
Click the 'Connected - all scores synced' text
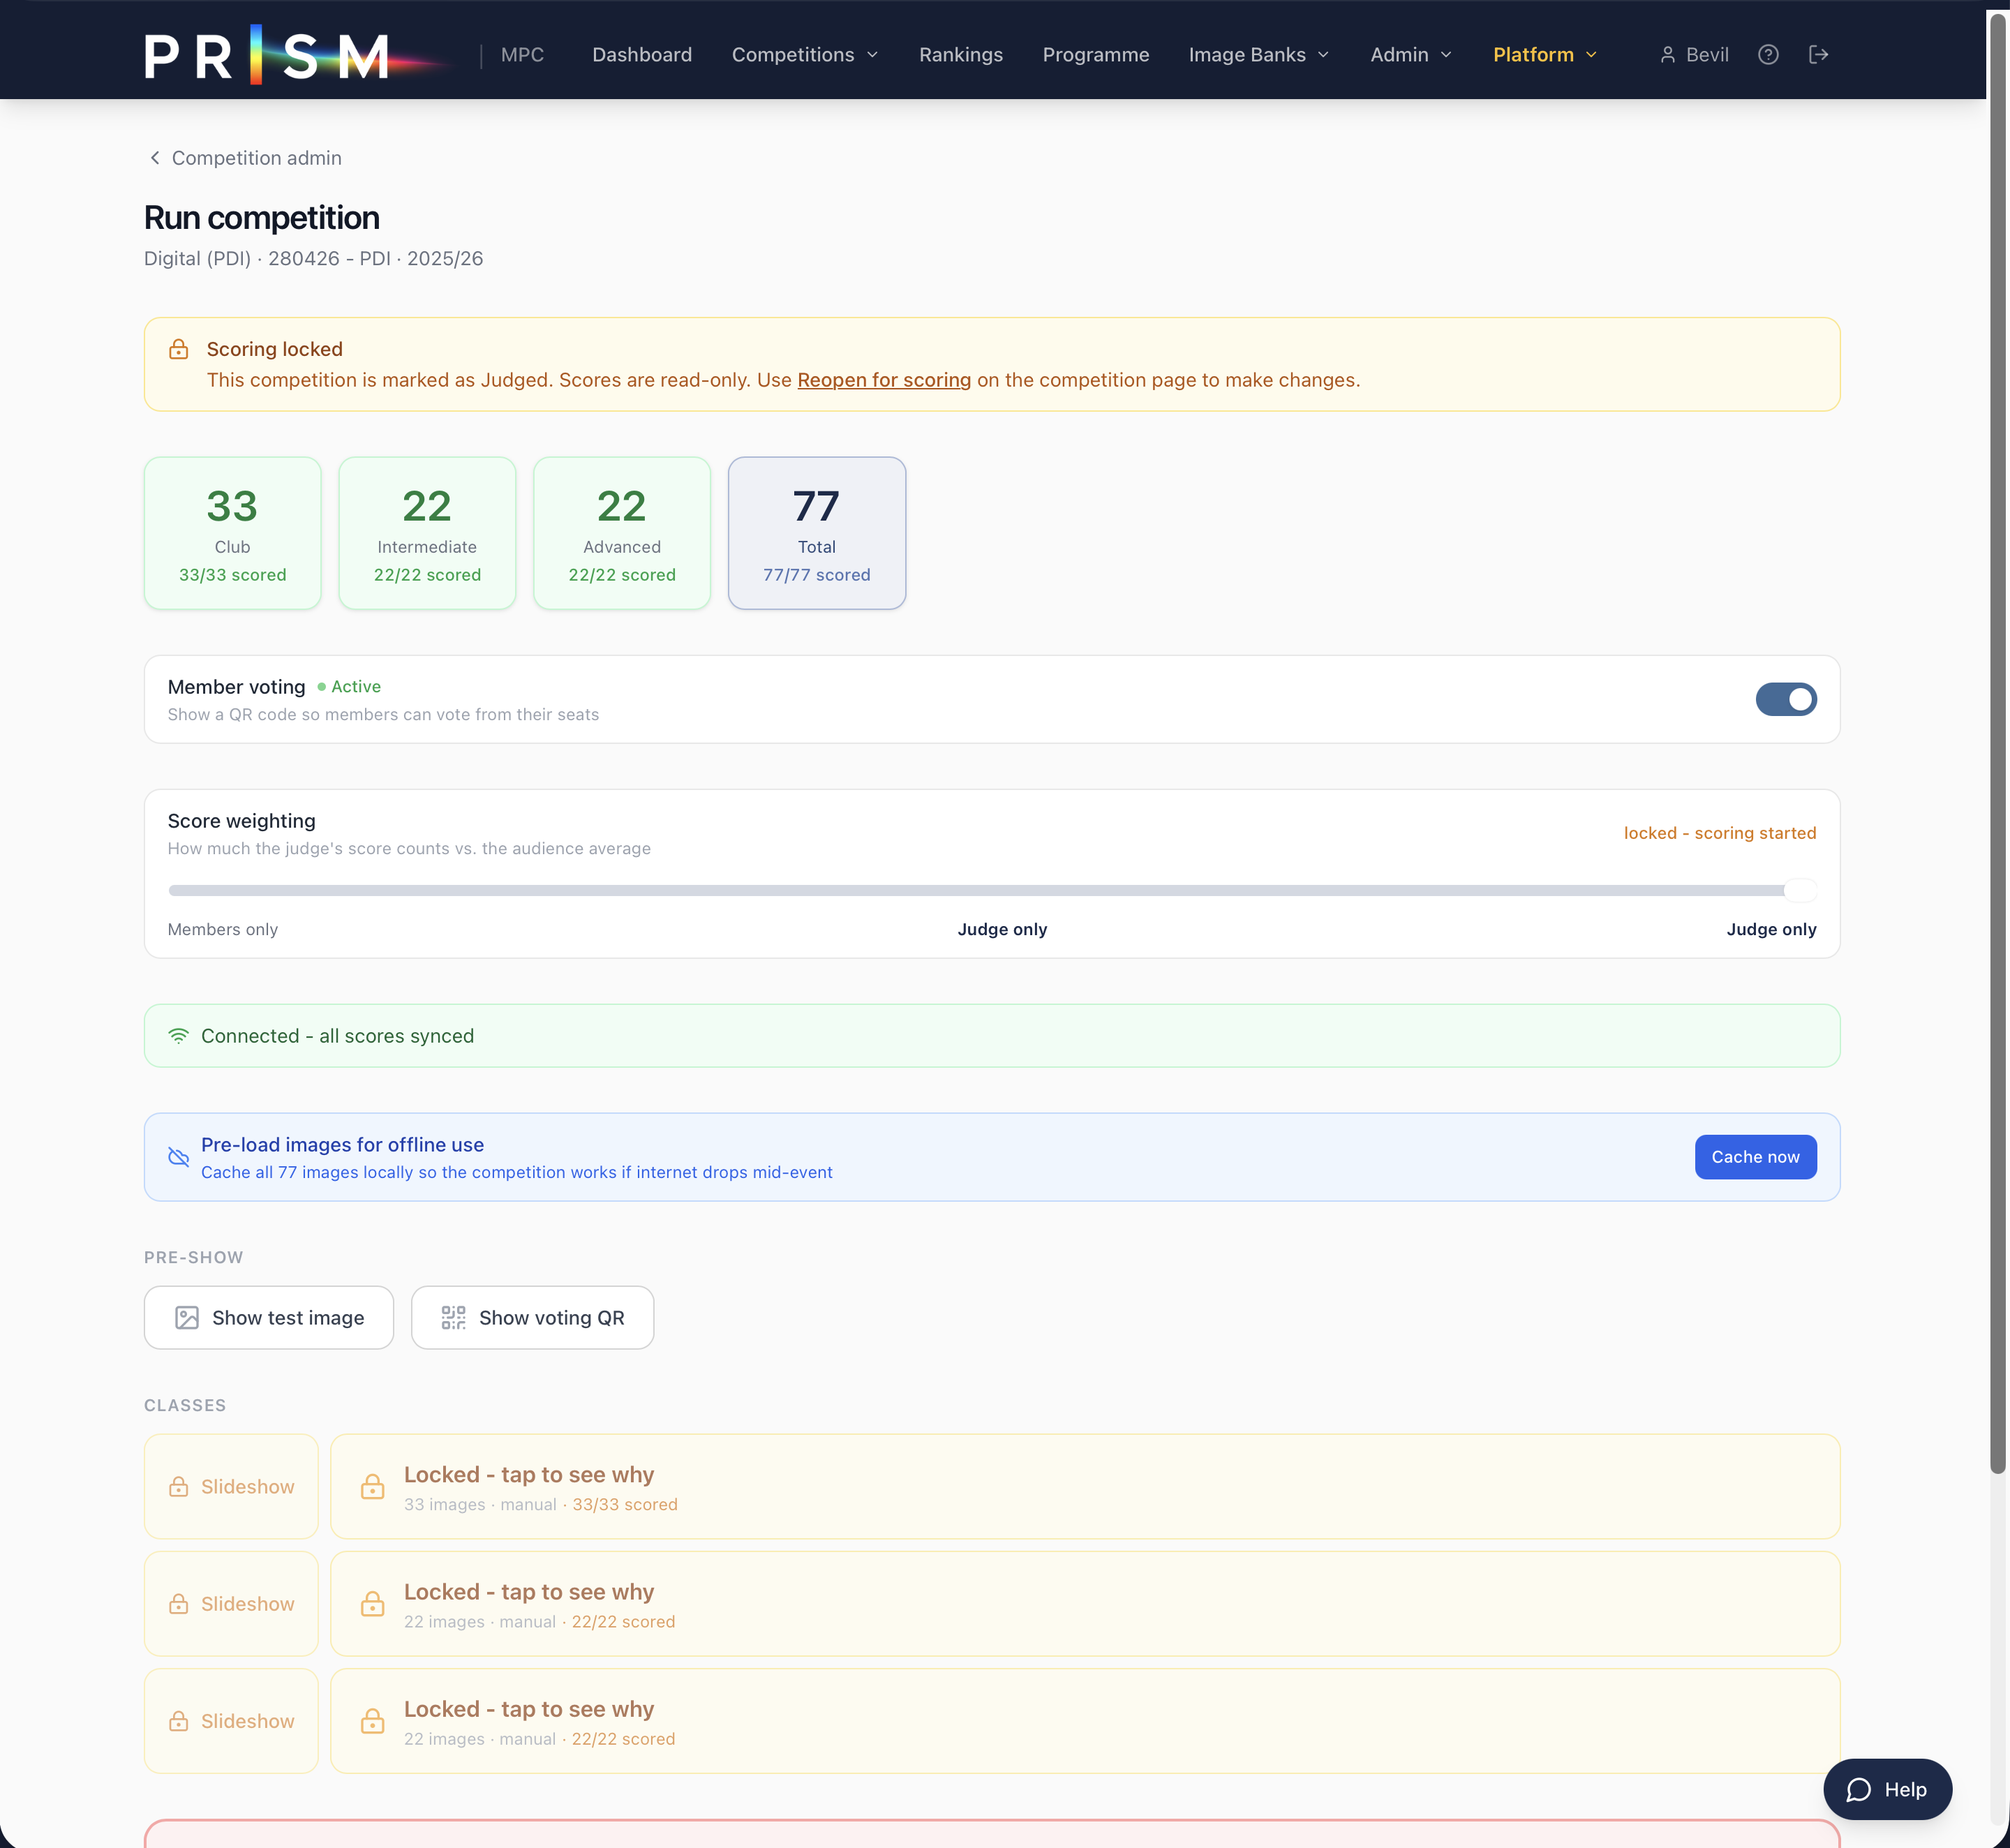point(338,1036)
